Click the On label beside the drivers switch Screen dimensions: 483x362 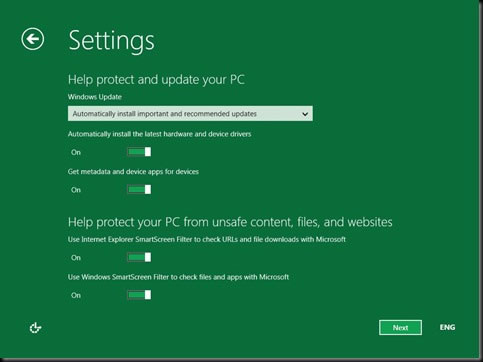[x=76, y=152]
